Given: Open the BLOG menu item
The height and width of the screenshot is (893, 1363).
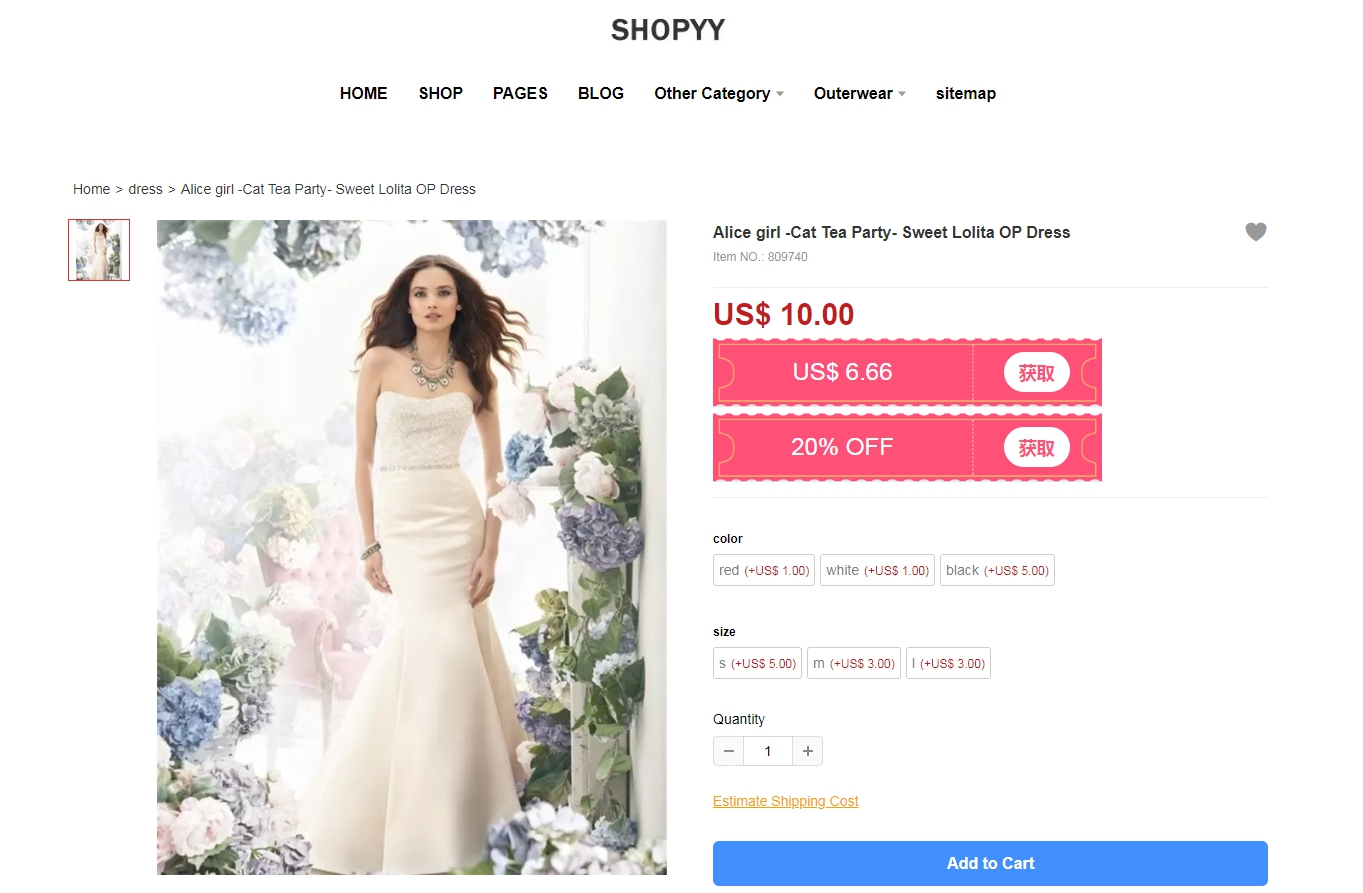Looking at the screenshot, I should click(601, 93).
